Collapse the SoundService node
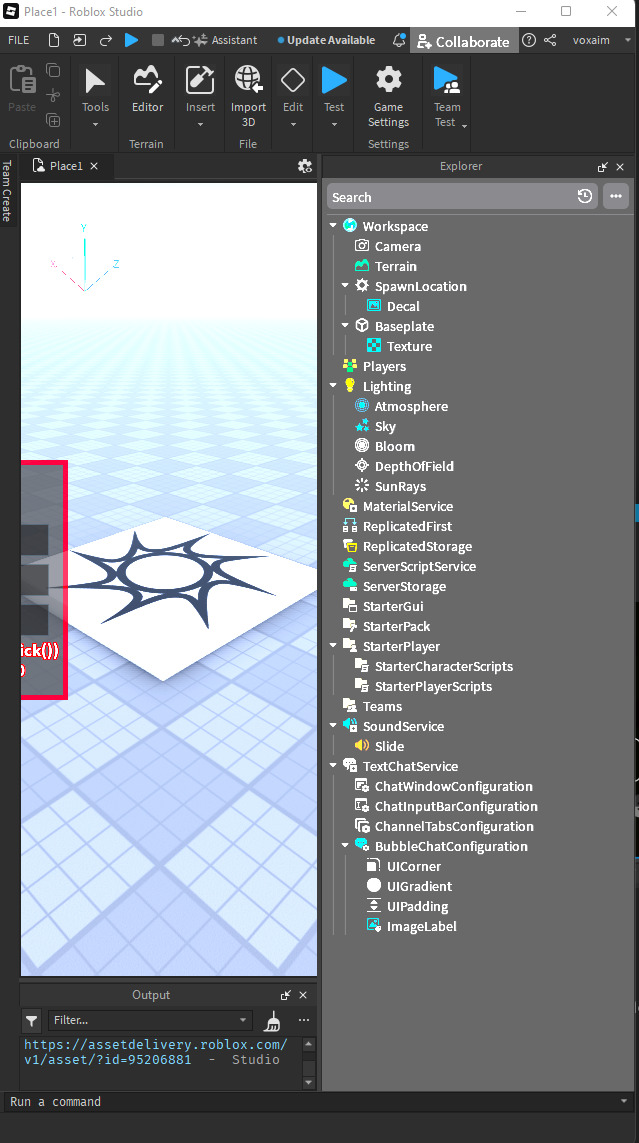639x1143 pixels. point(333,726)
